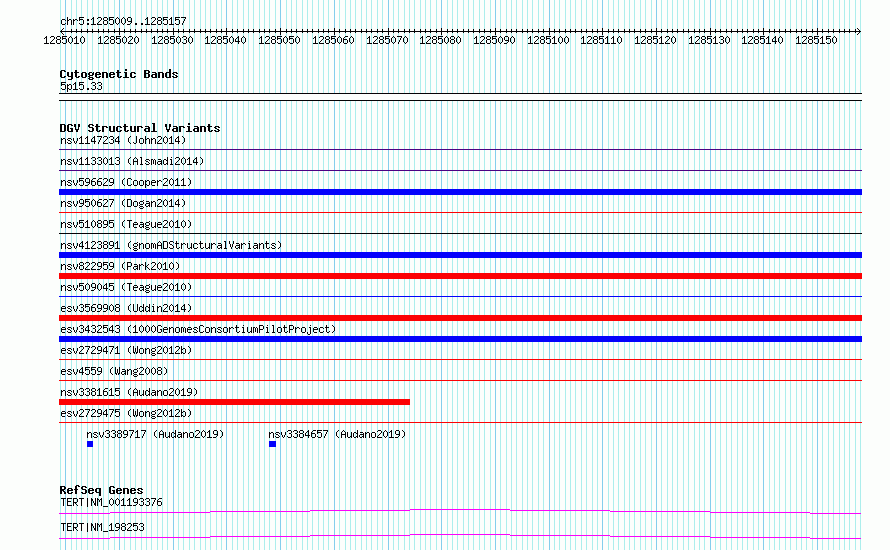Click ruler position 1285150
Image resolution: width=890 pixels, height=550 pixels.
coord(816,40)
